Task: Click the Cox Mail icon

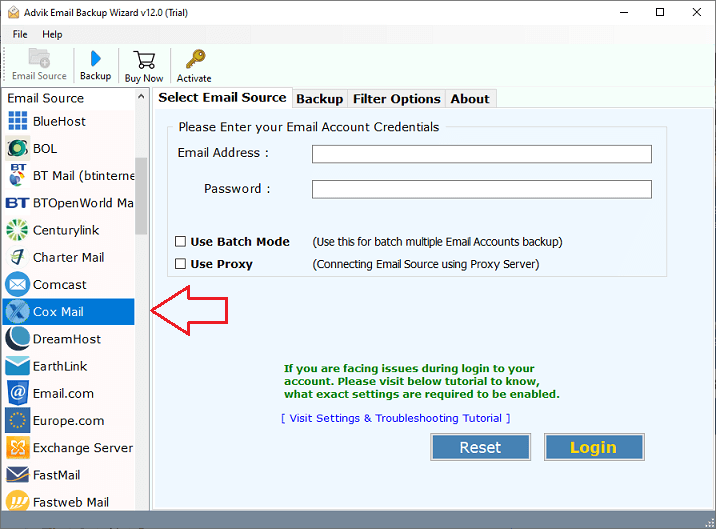Action: pyautogui.click(x=17, y=312)
